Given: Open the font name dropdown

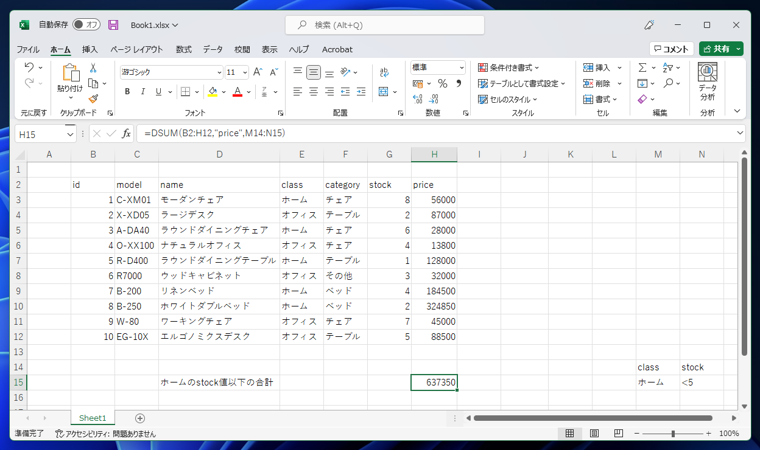Looking at the screenshot, I should coord(219,72).
